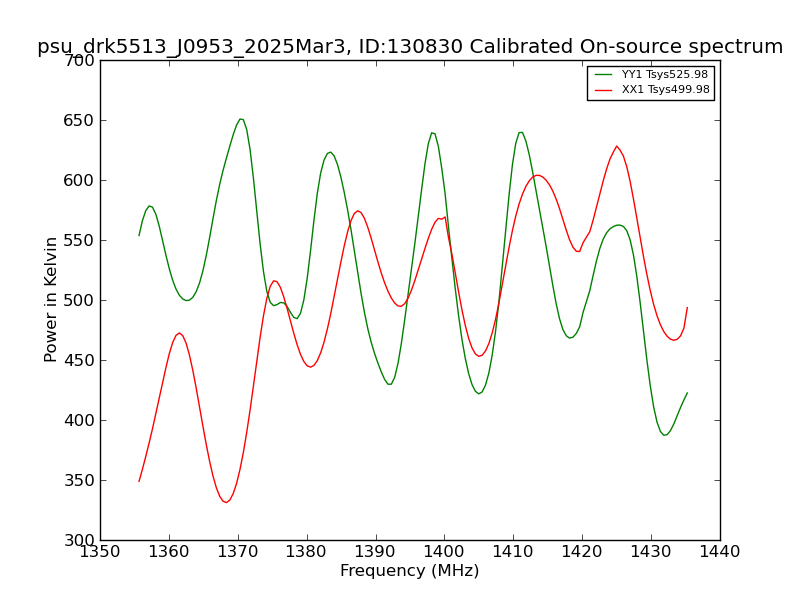Click the plot title text

410,46
